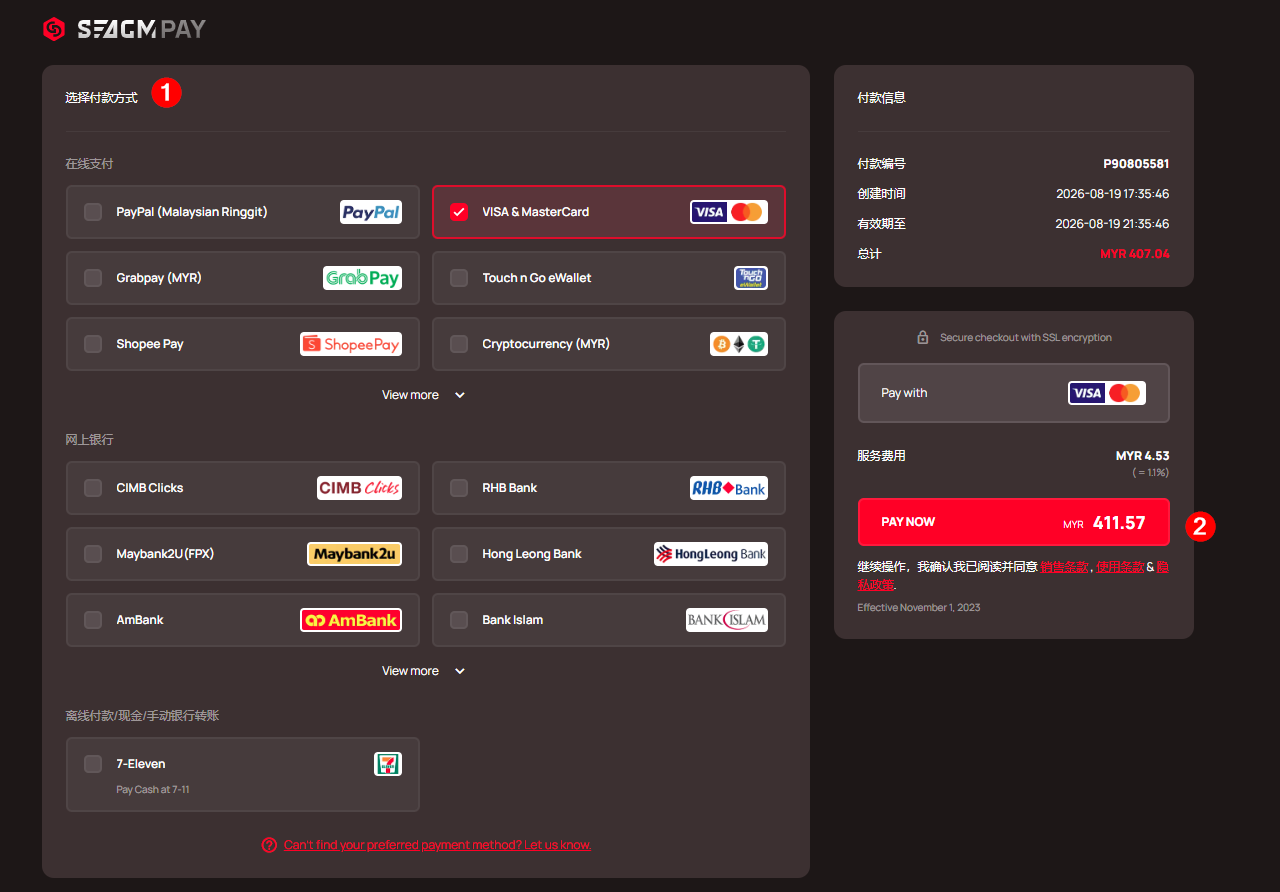Image resolution: width=1280 pixels, height=892 pixels.
Task: Open the 使用条款 link
Action: pyautogui.click(x=1119, y=567)
